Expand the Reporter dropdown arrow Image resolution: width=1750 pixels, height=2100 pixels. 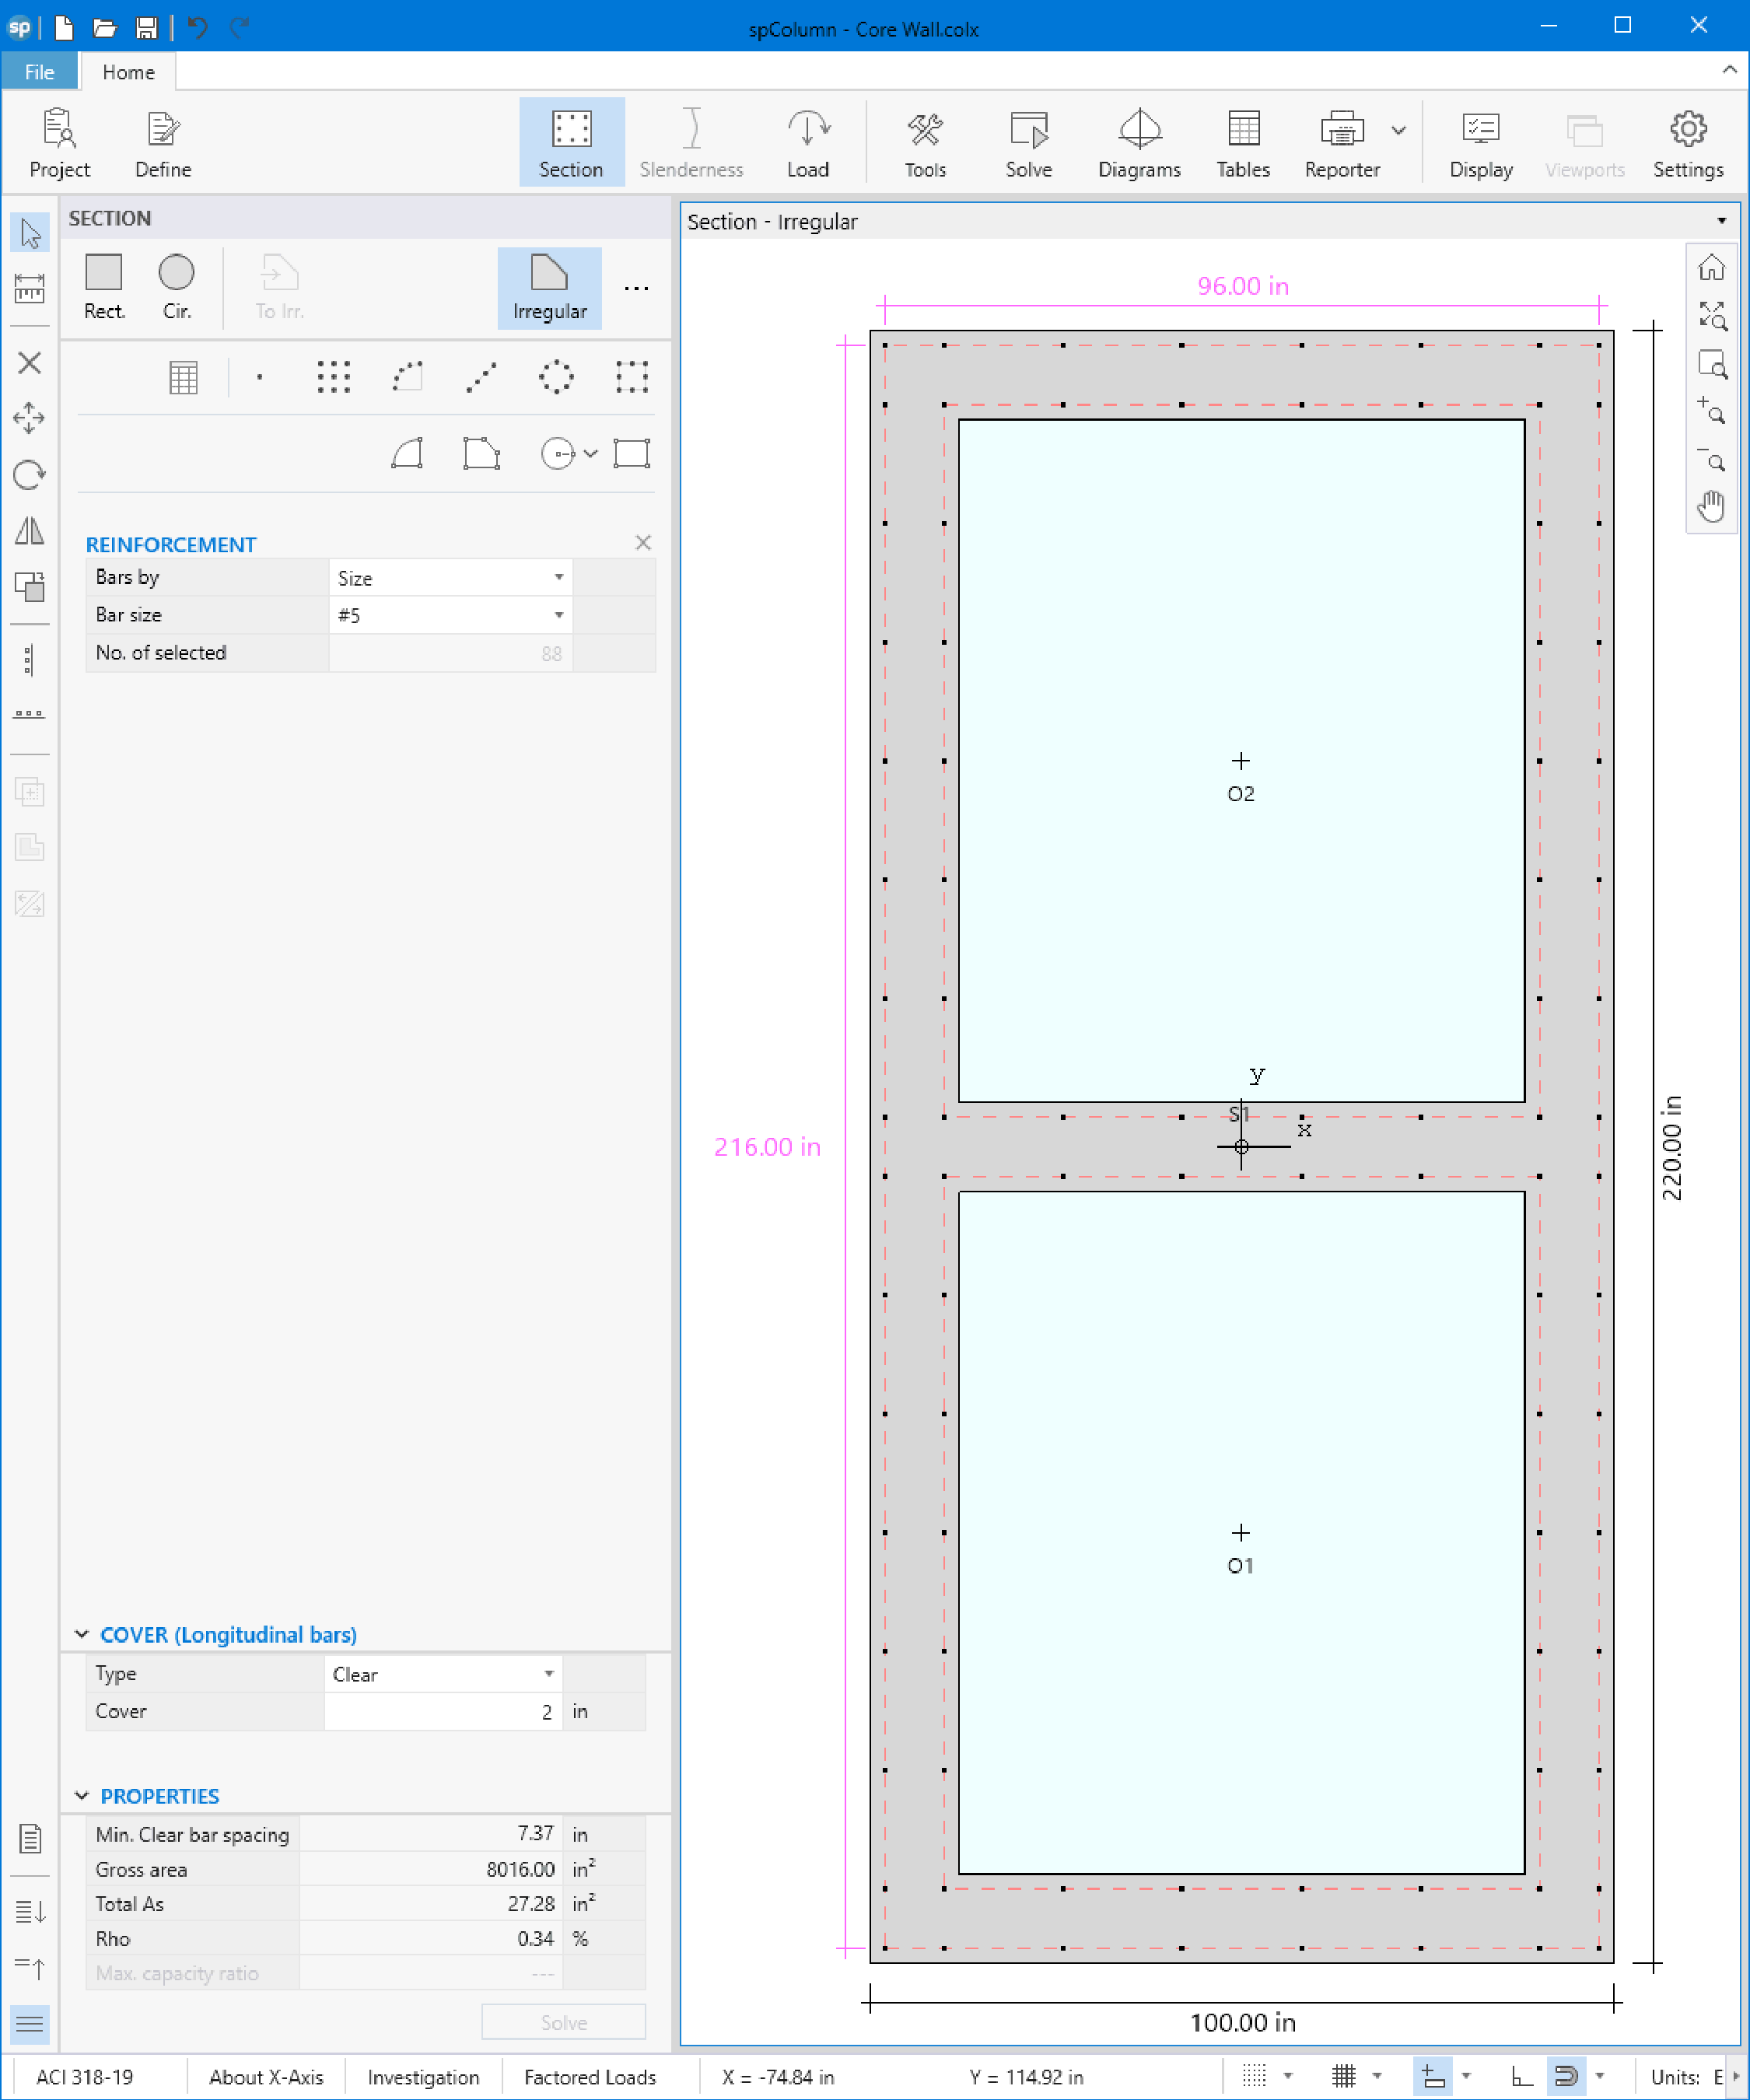click(x=1399, y=130)
